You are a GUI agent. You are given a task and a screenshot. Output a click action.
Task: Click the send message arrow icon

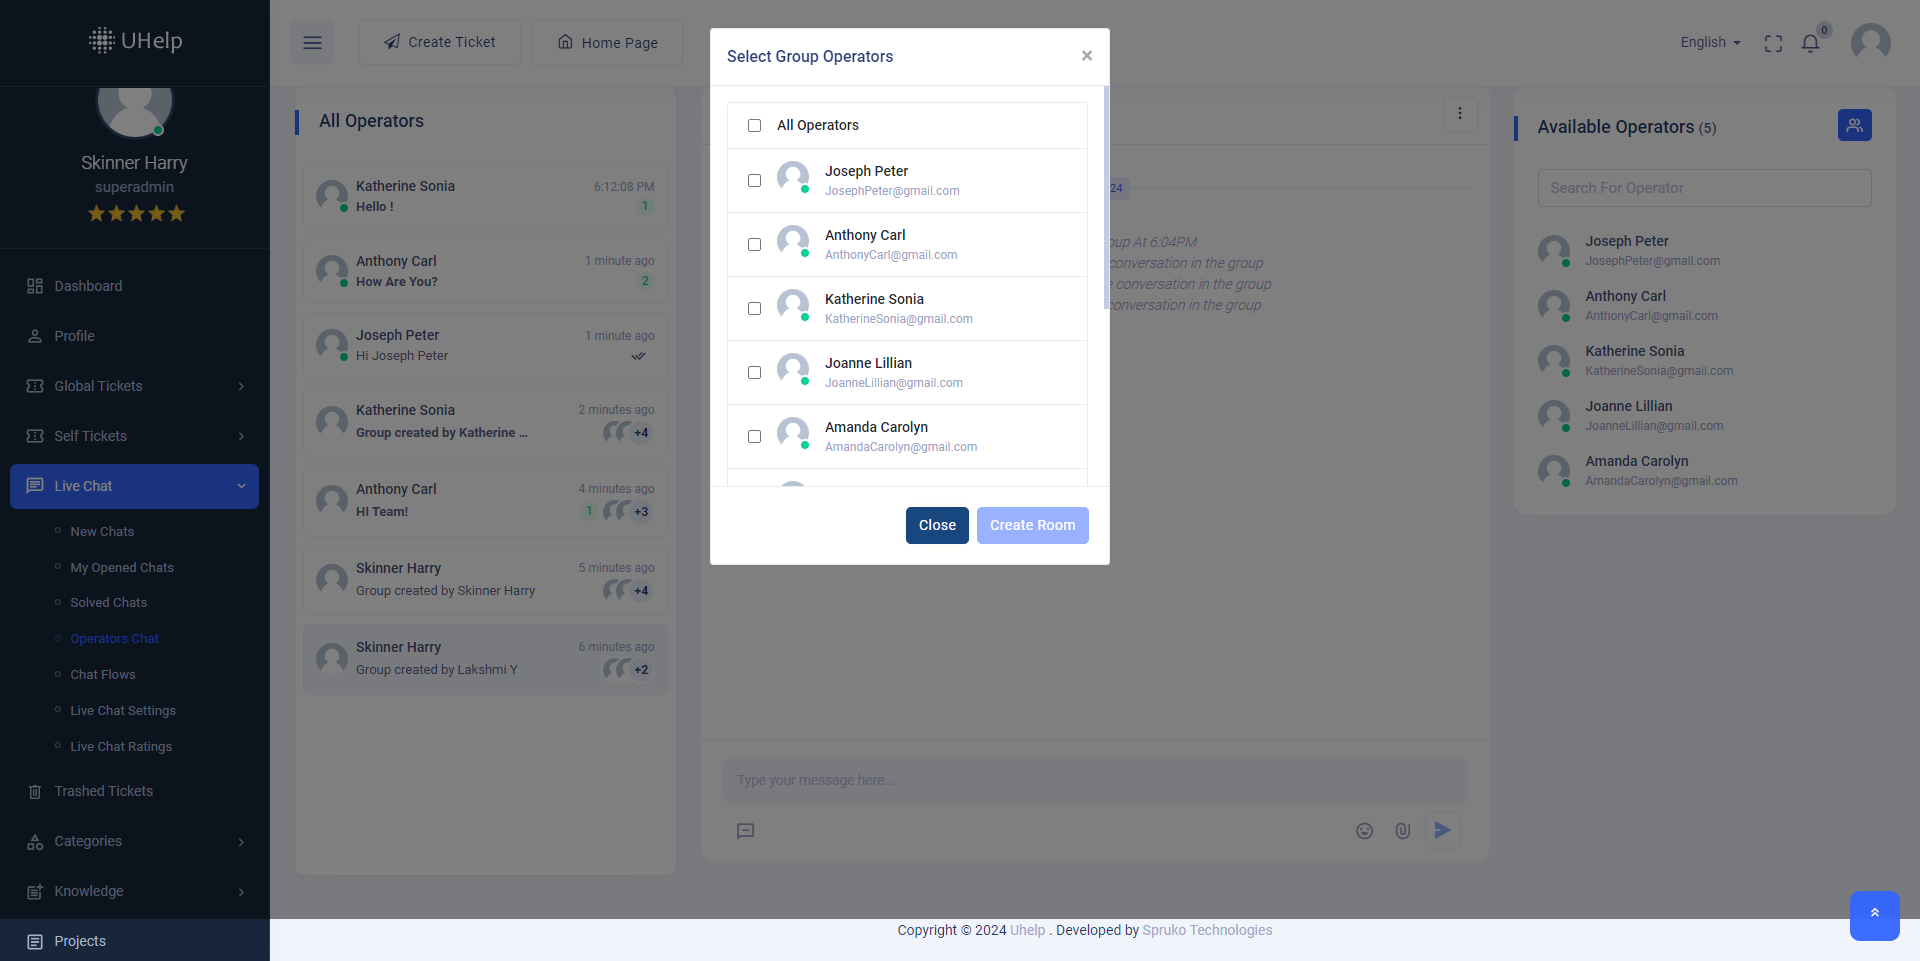1442,830
